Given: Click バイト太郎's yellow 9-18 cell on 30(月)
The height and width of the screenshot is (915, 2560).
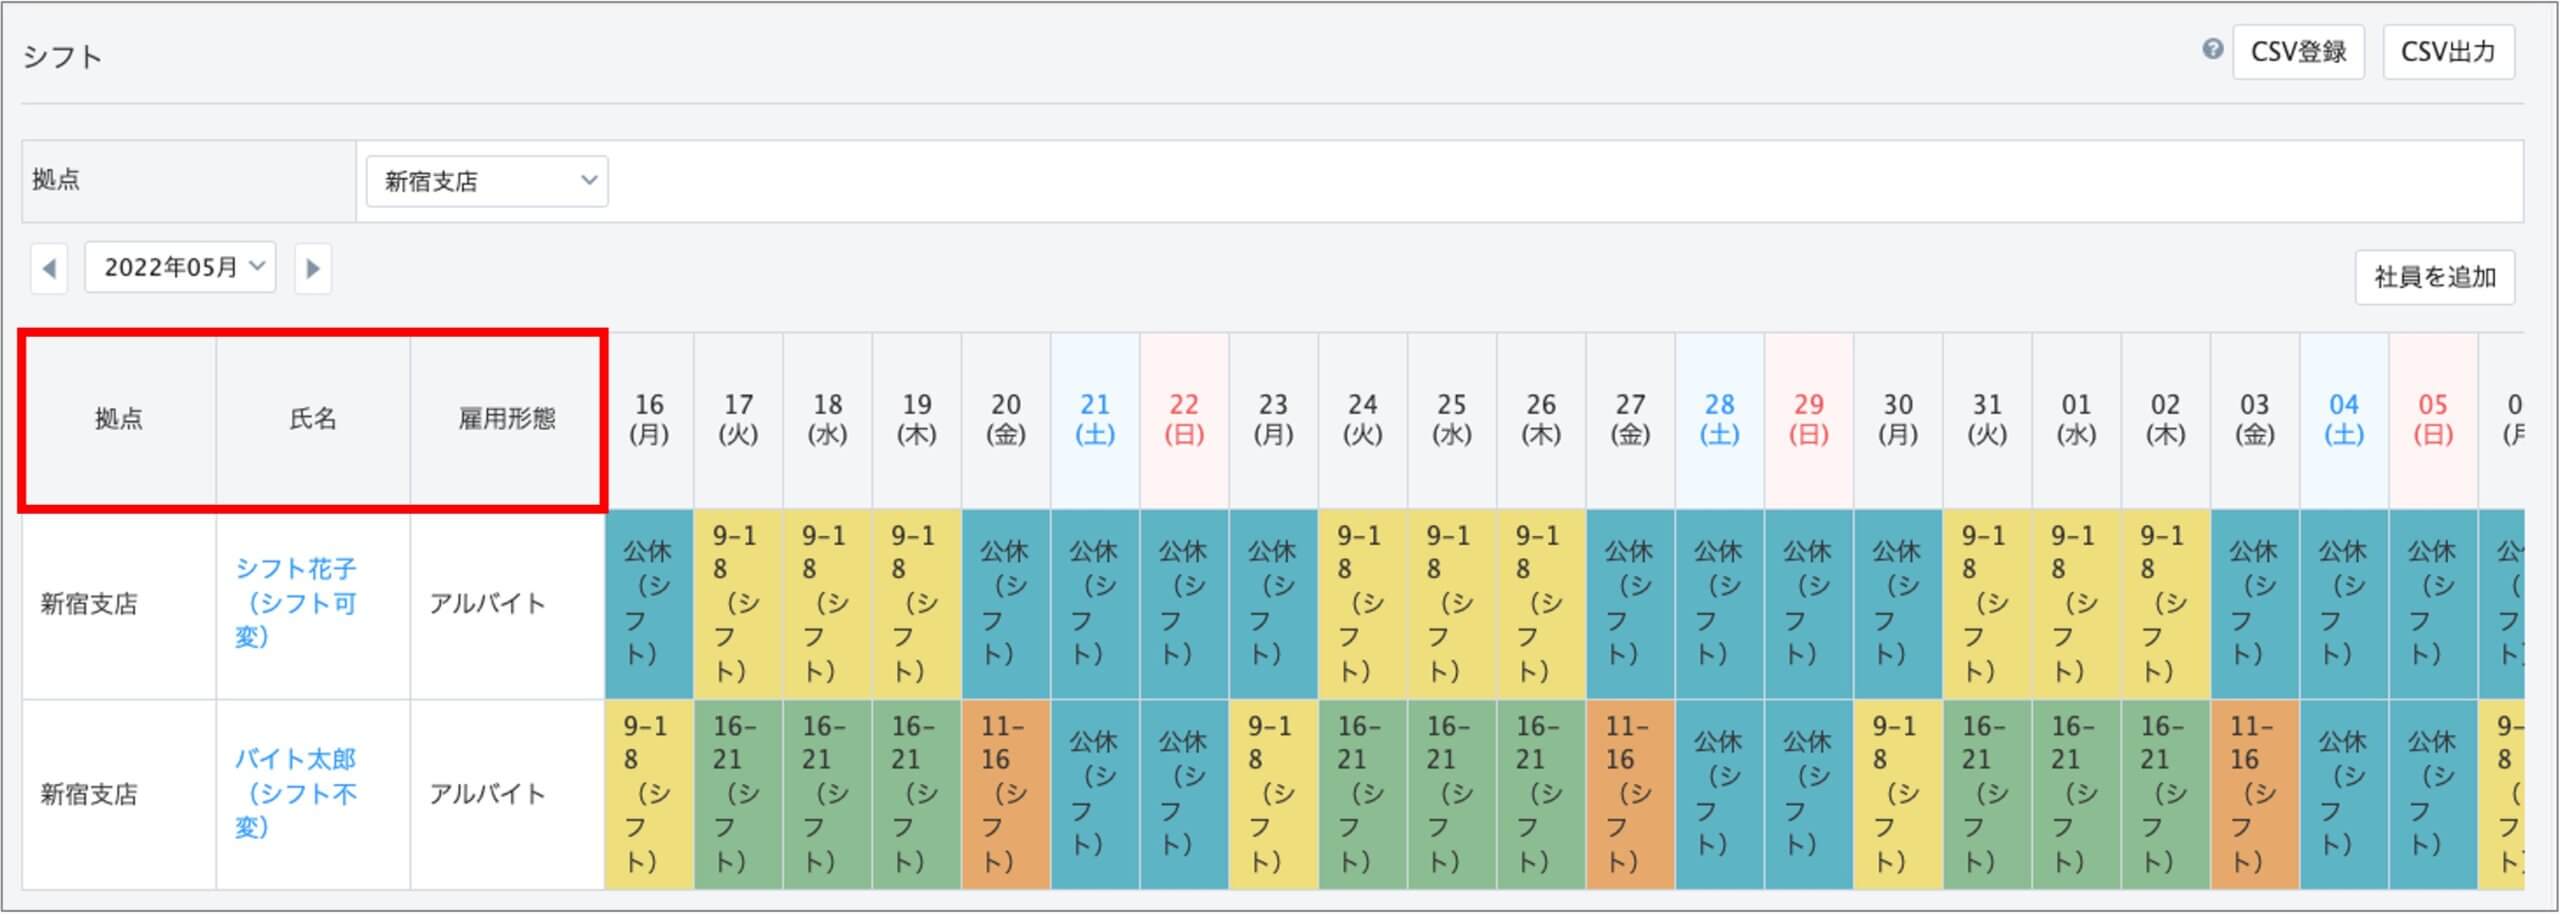Looking at the screenshot, I should (x=1897, y=793).
